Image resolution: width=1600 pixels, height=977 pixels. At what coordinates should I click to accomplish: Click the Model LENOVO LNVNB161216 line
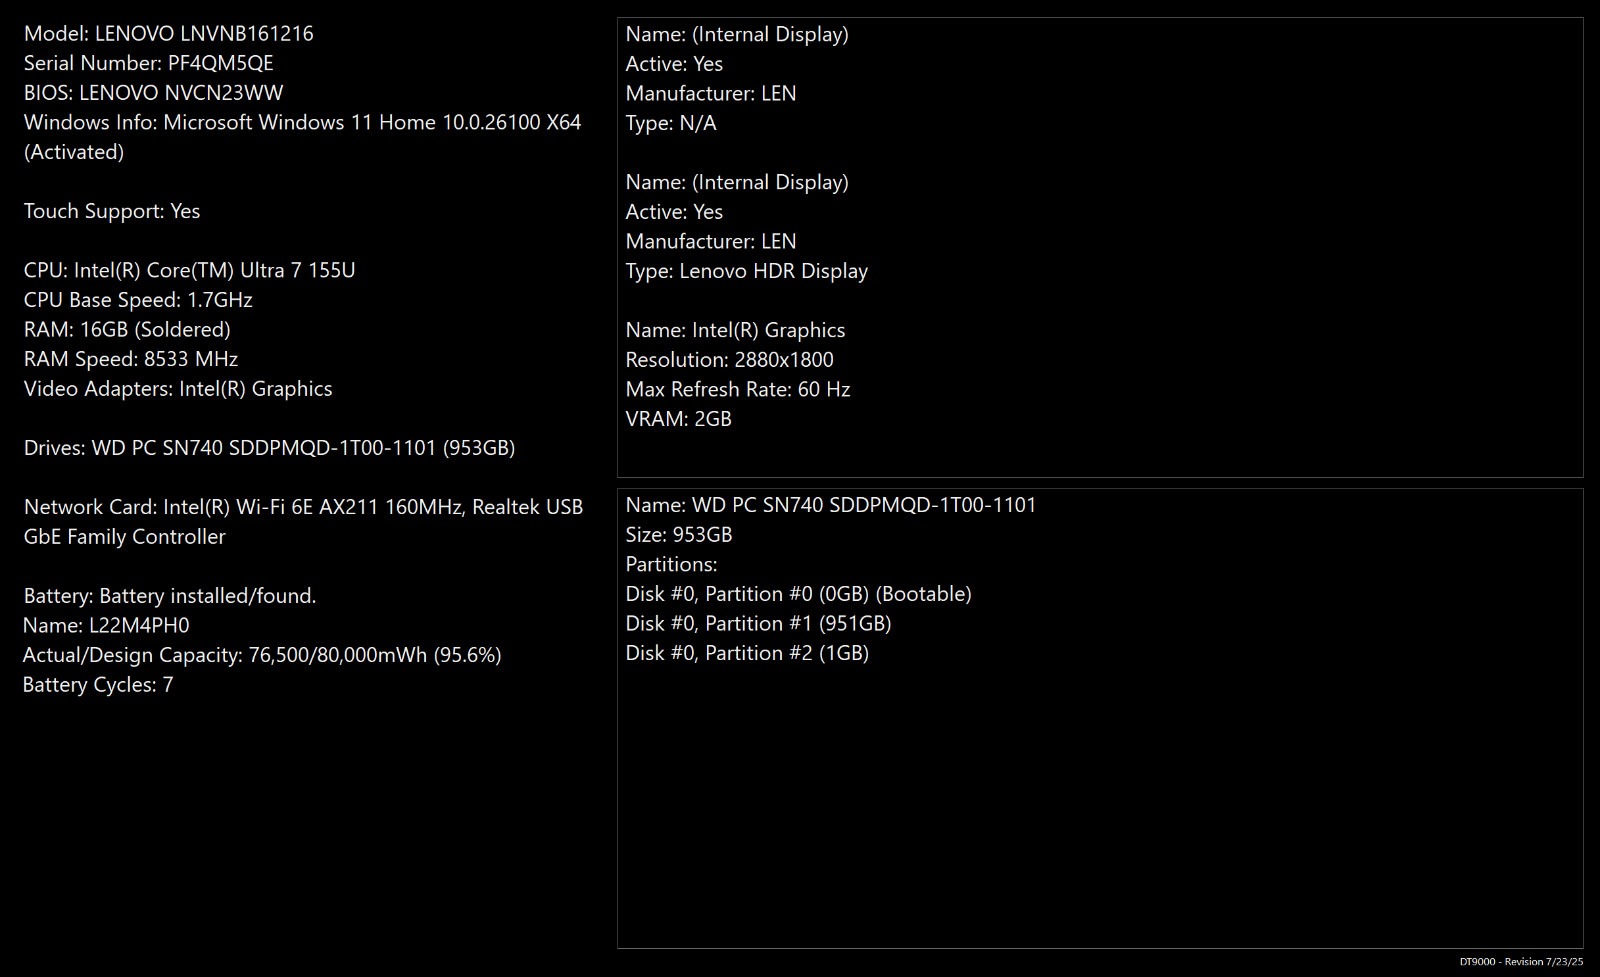click(x=169, y=34)
